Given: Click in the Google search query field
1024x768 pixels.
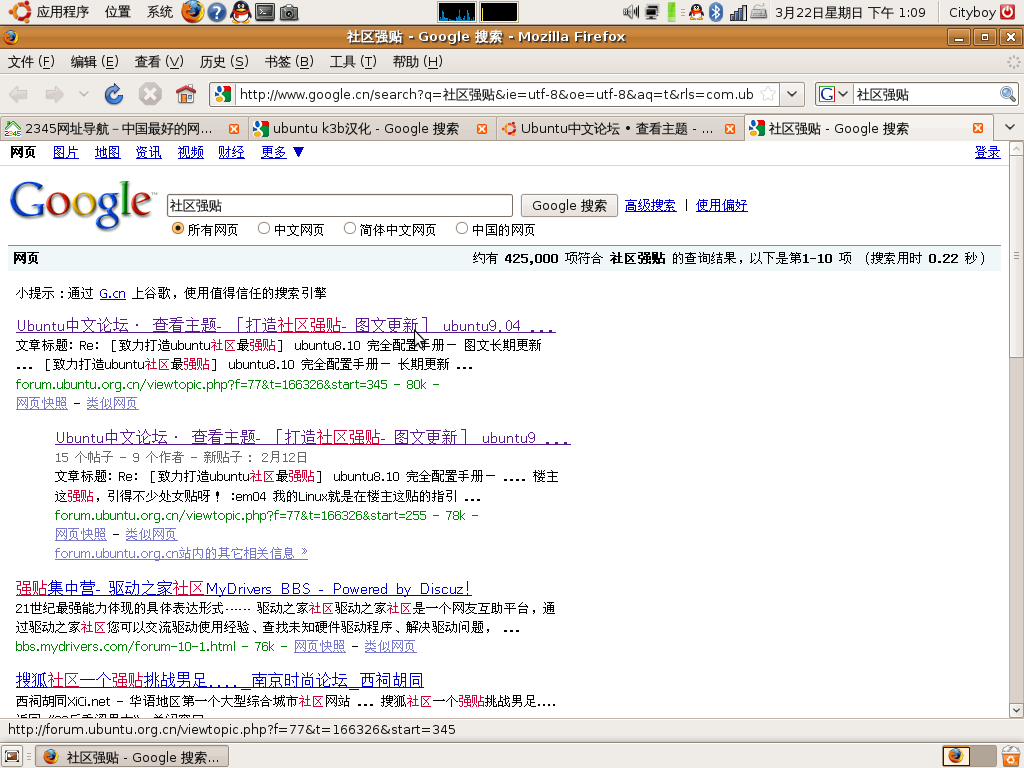Looking at the screenshot, I should click(x=340, y=206).
